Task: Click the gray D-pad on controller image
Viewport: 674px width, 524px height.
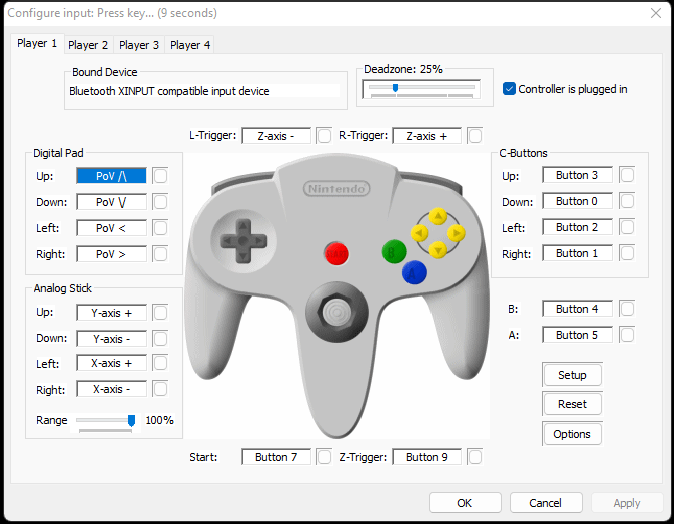Action: click(243, 241)
